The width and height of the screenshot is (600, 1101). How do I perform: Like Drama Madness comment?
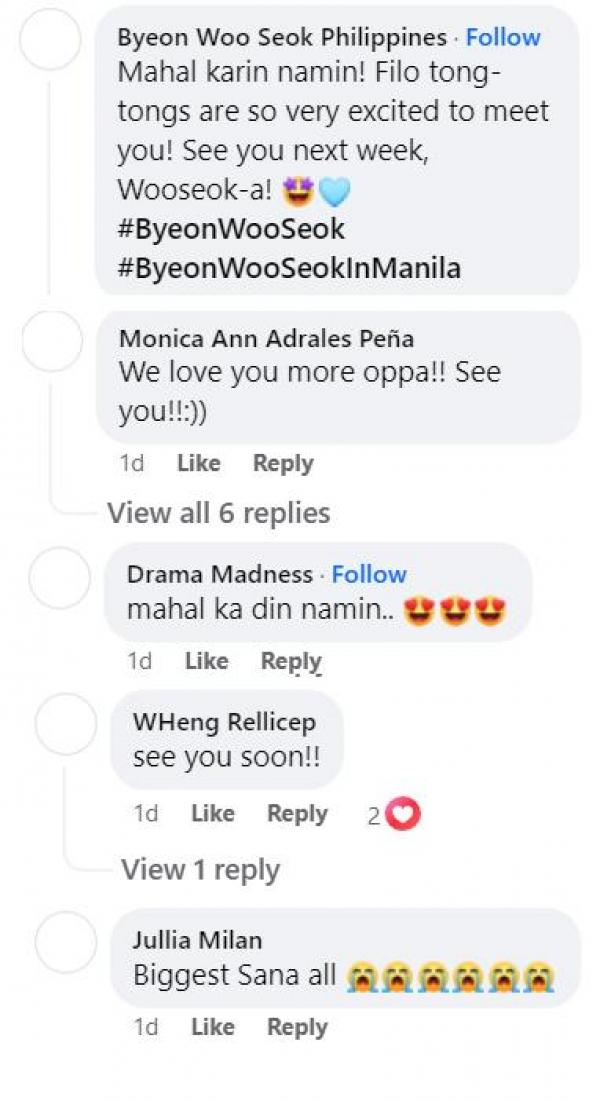[x=207, y=661]
